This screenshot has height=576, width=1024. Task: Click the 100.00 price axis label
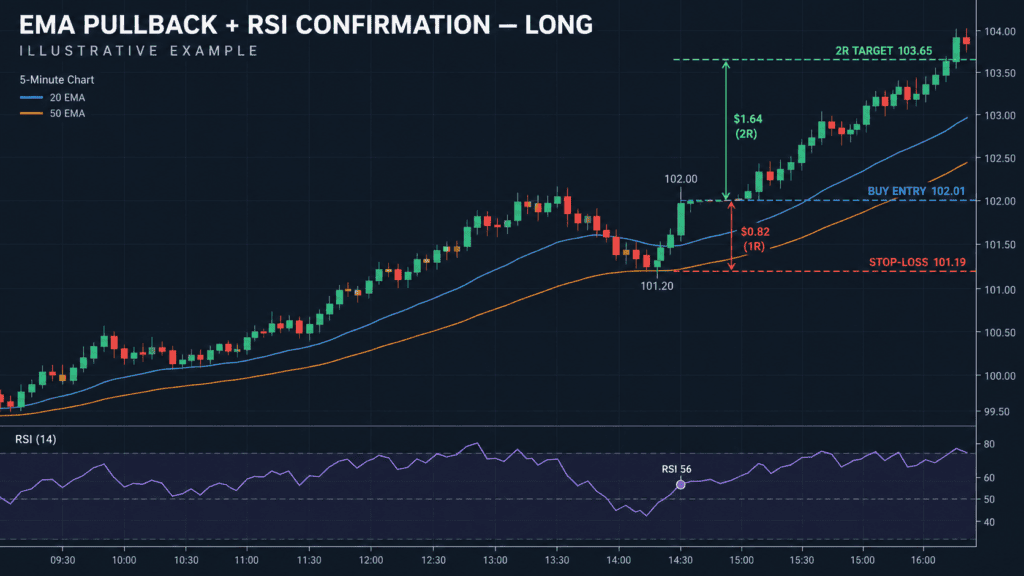coord(1000,376)
